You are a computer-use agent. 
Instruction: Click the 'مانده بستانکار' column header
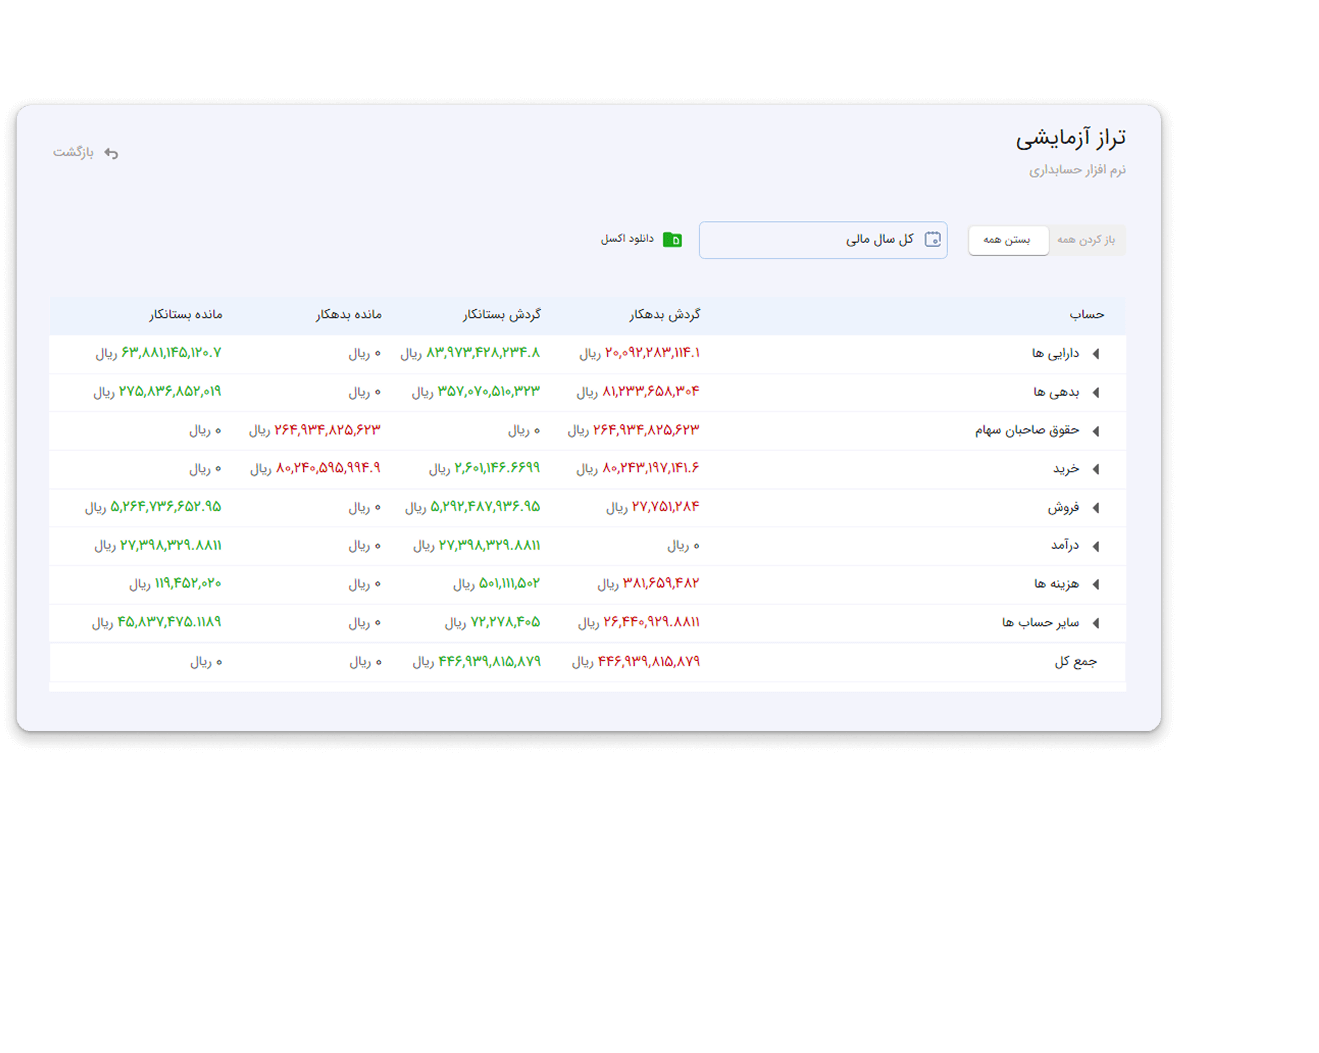(x=186, y=315)
